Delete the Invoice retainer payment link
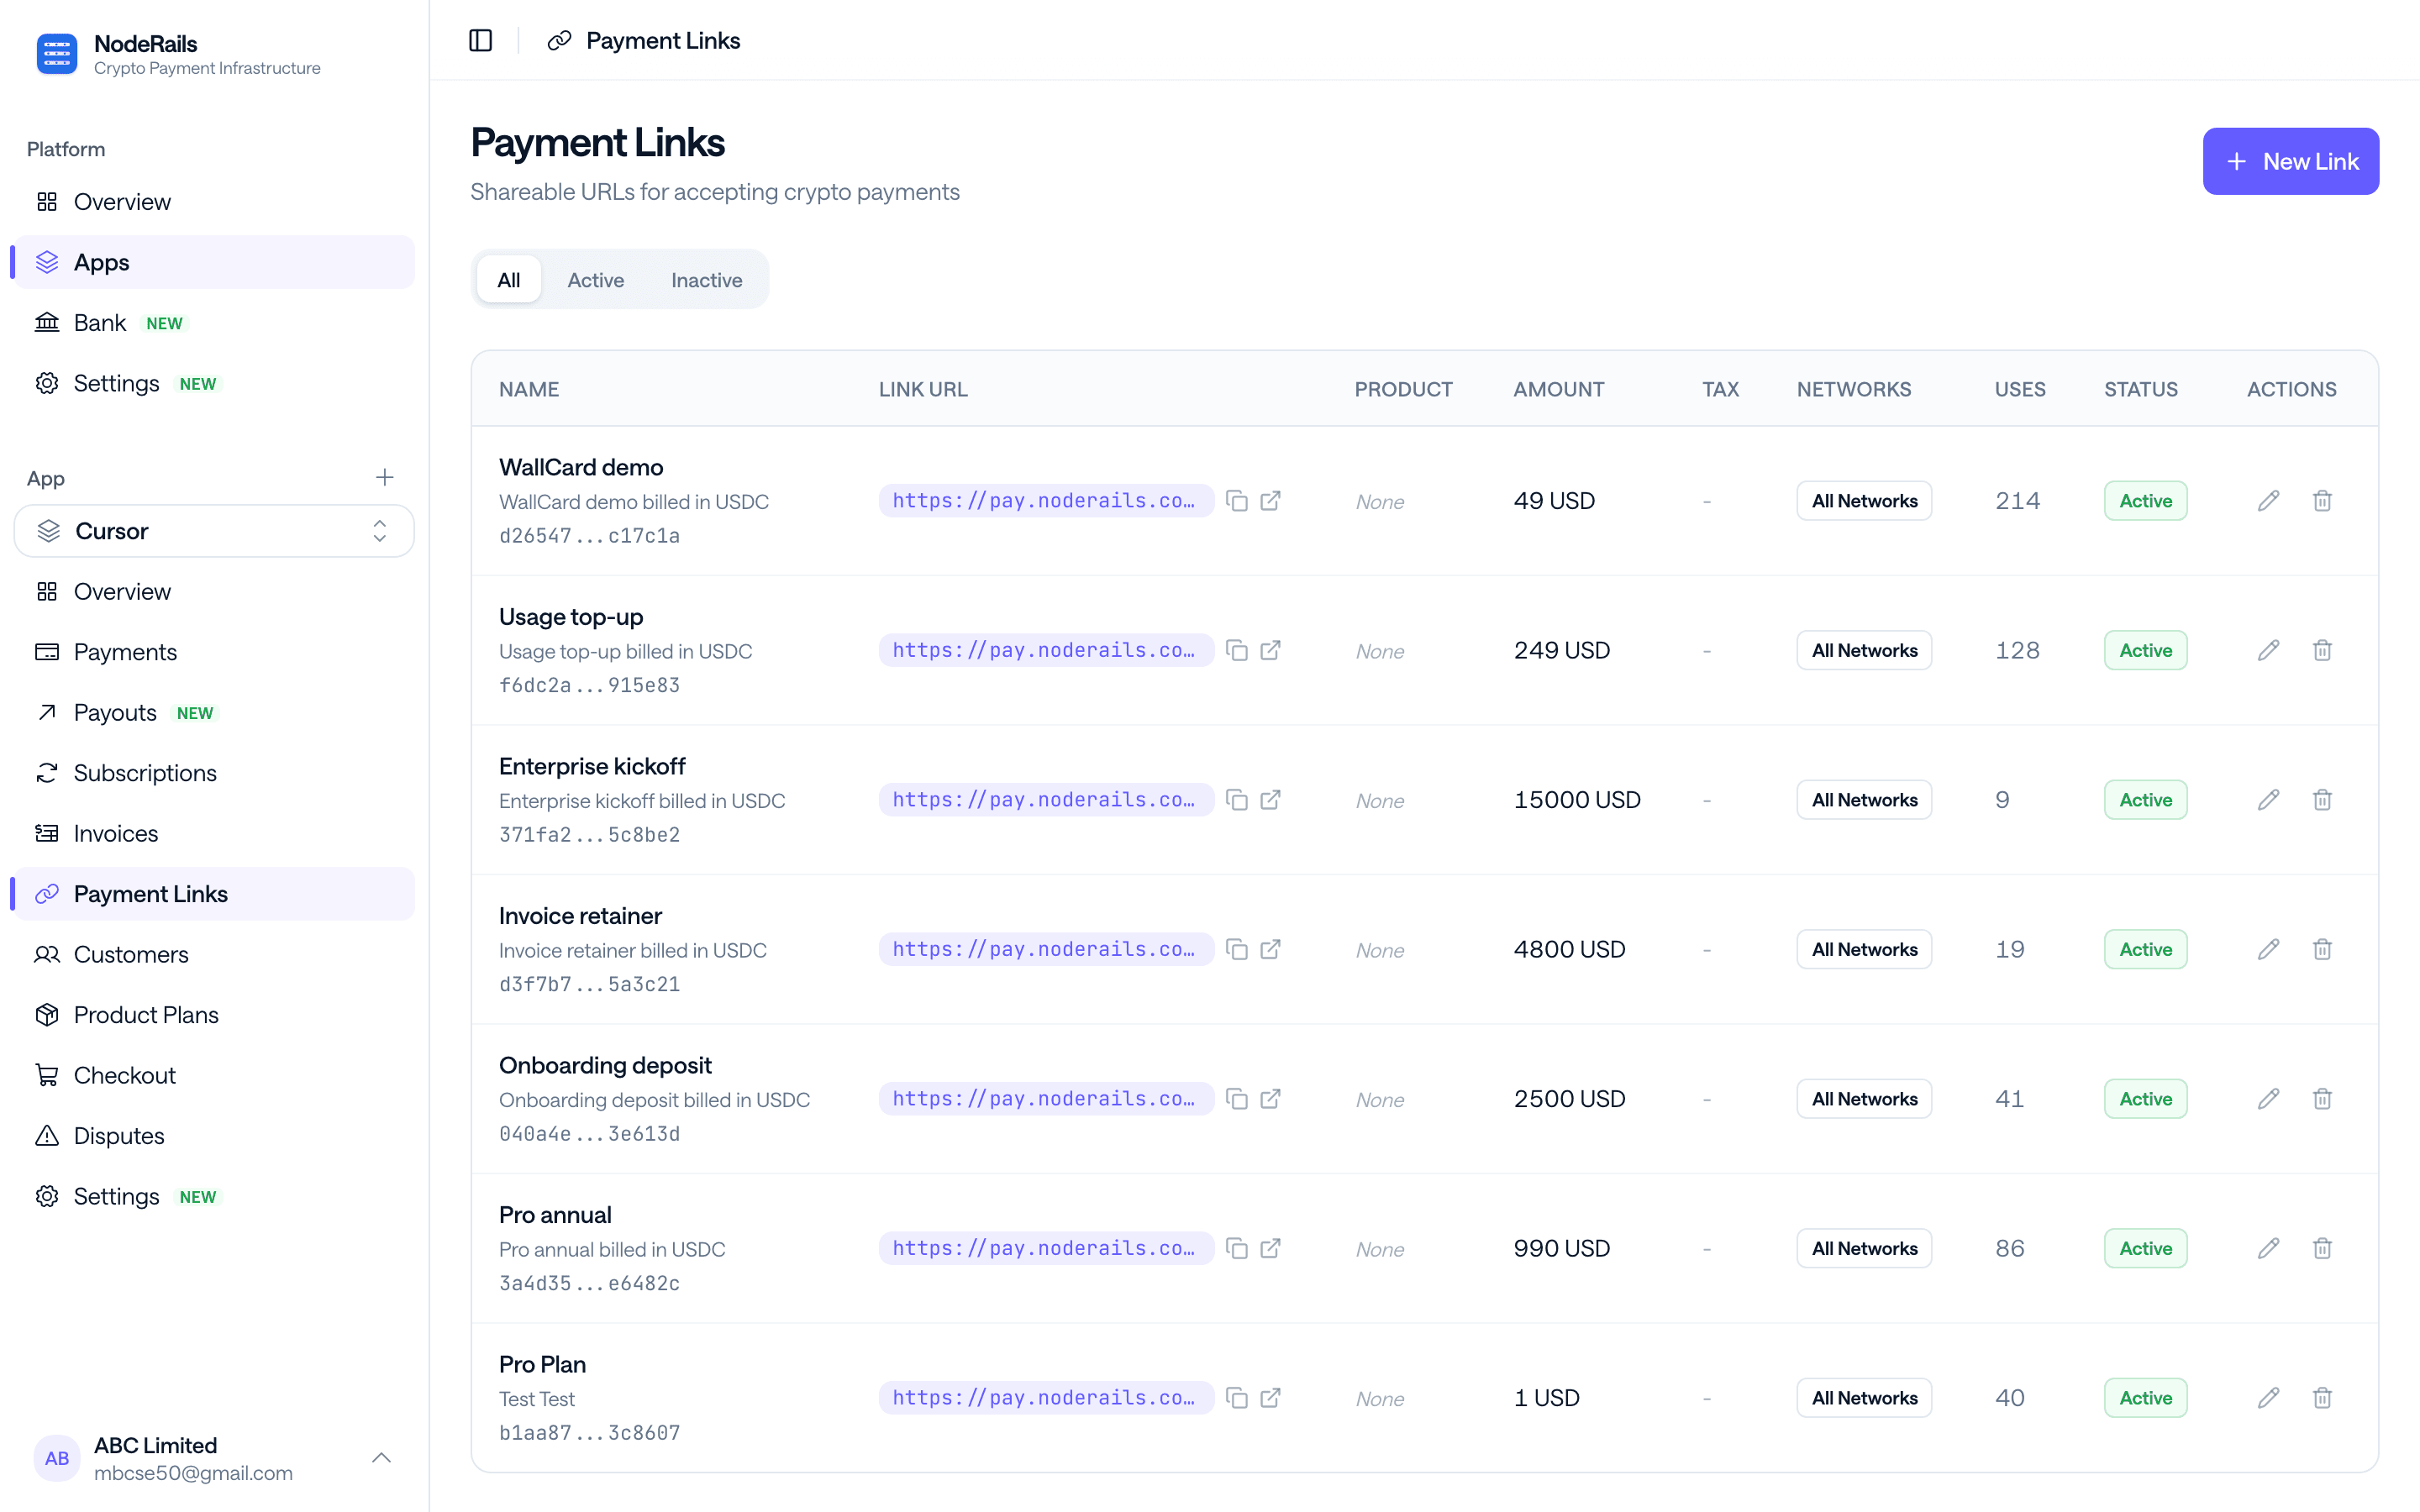The height and width of the screenshot is (1512, 2420). [x=2322, y=949]
